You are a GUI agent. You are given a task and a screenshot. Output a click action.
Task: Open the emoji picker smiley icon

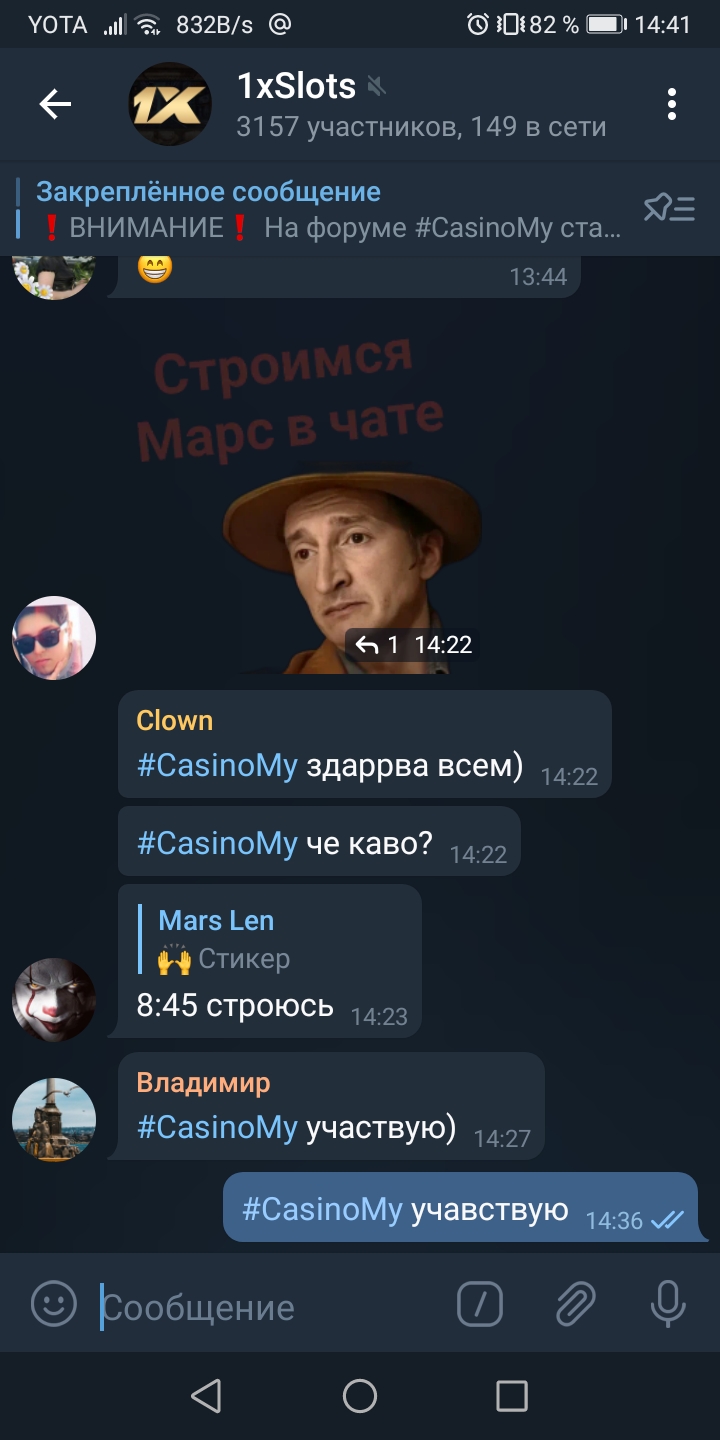pyautogui.click(x=54, y=1303)
